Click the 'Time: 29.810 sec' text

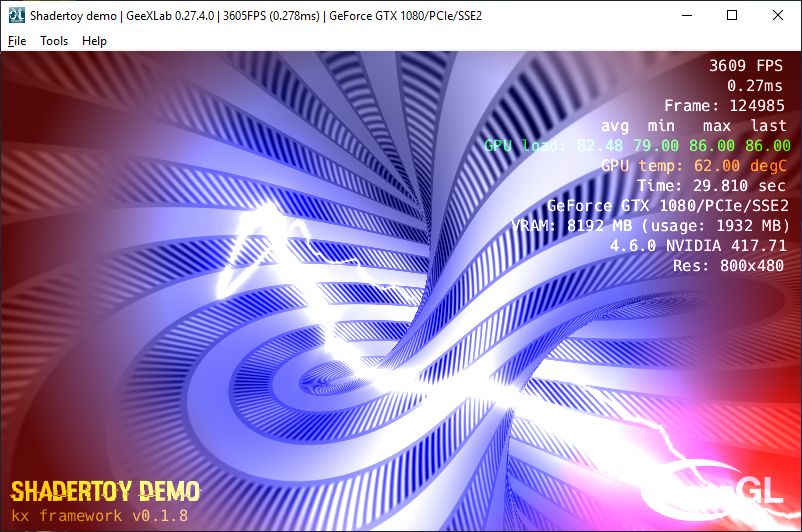tap(711, 186)
